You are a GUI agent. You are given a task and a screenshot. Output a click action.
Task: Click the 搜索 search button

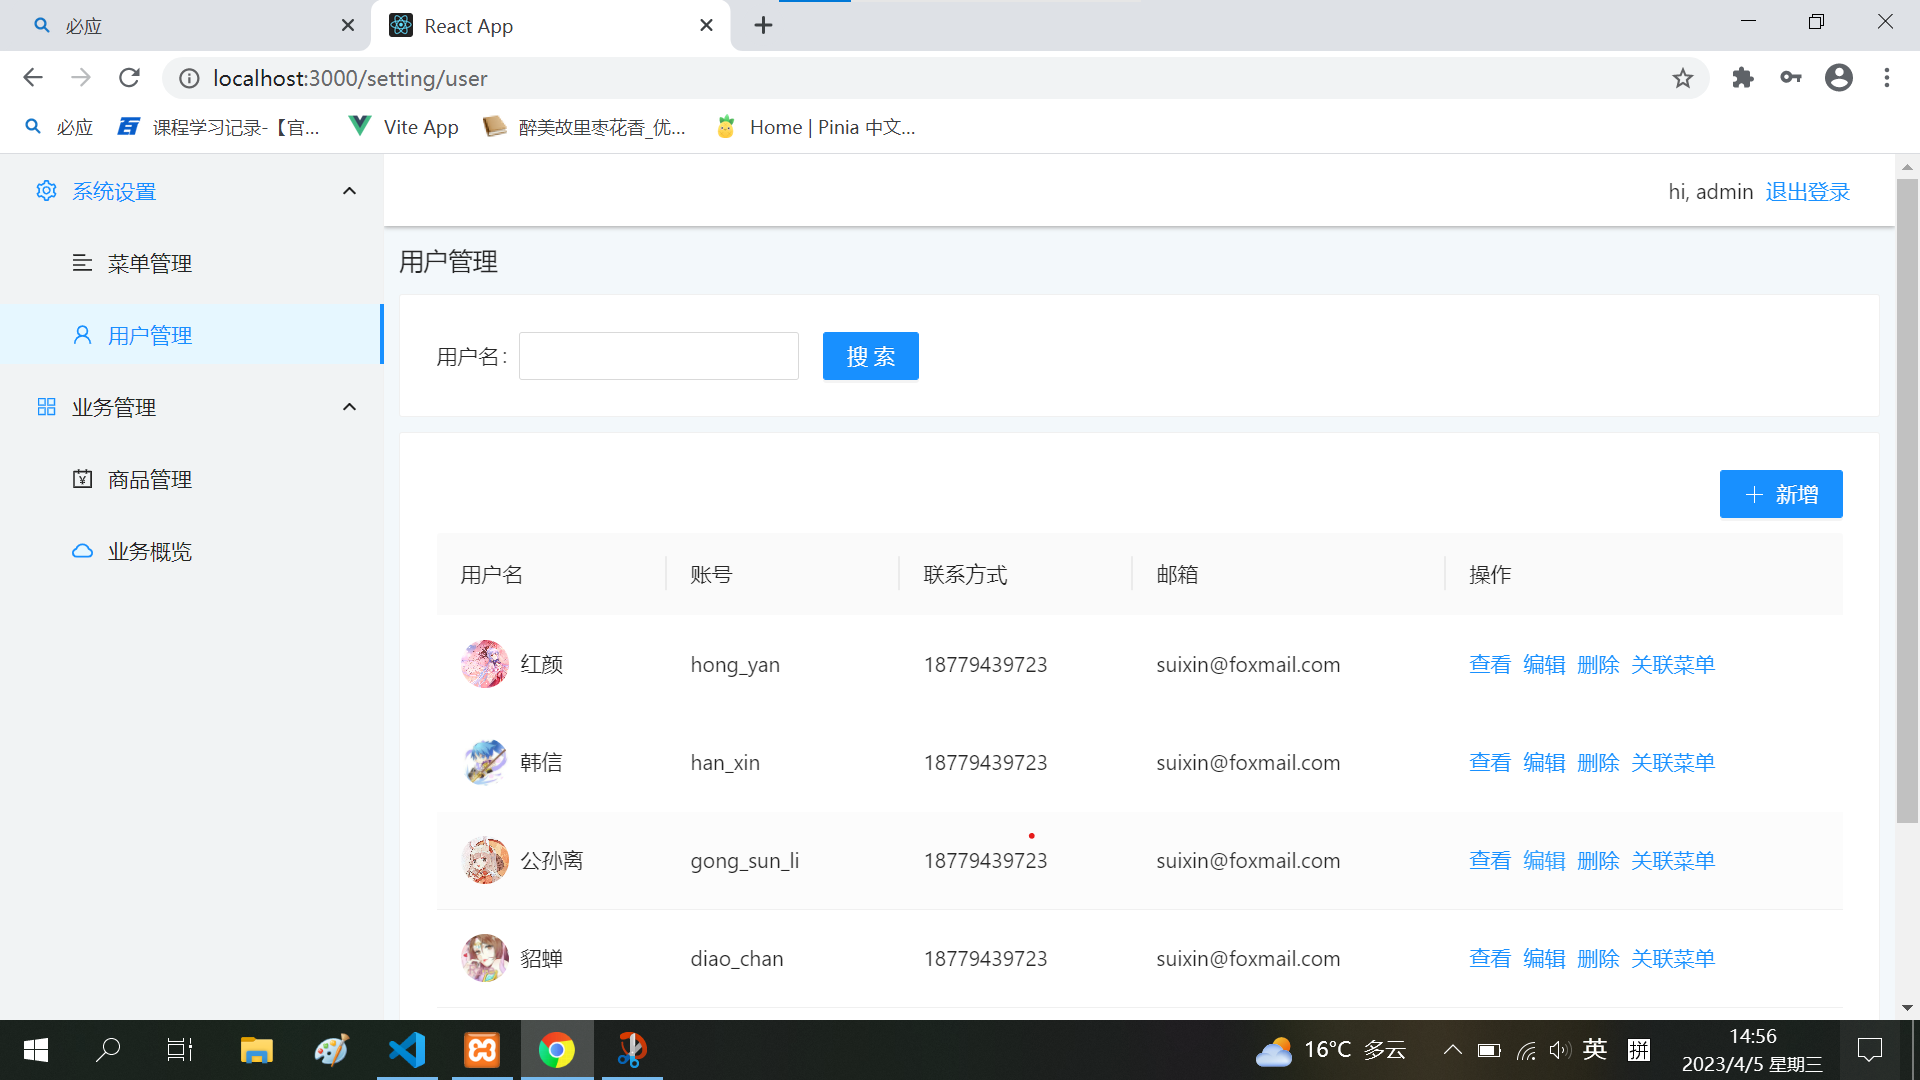pyautogui.click(x=870, y=356)
